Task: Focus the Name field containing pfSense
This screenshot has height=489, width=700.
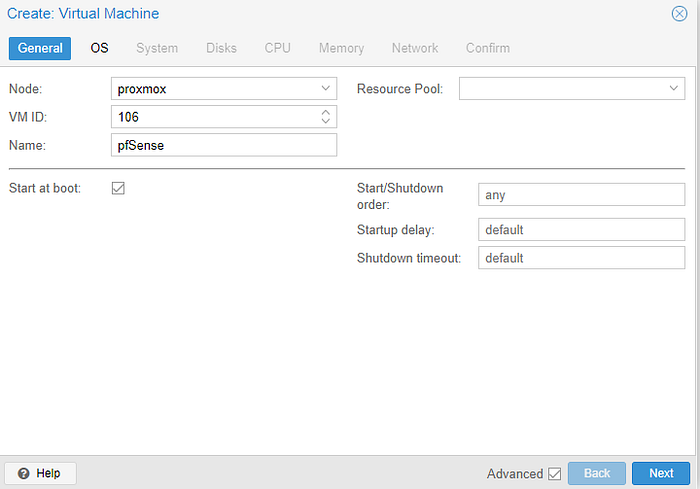Action: [224, 145]
